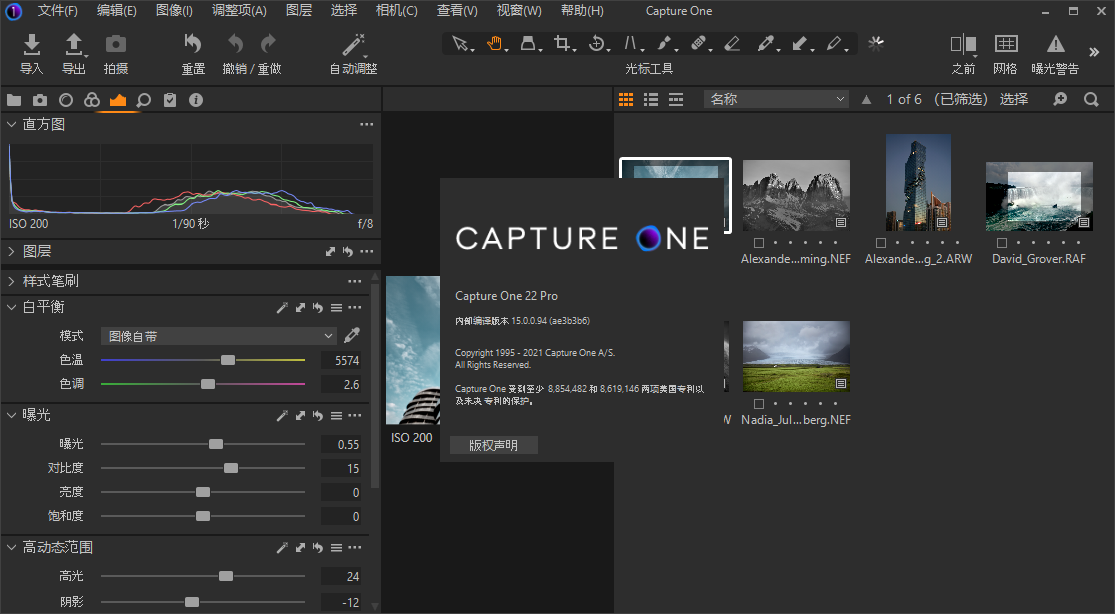Open the Metadata info tool tab
This screenshot has height=614, width=1115.
[x=196, y=100]
